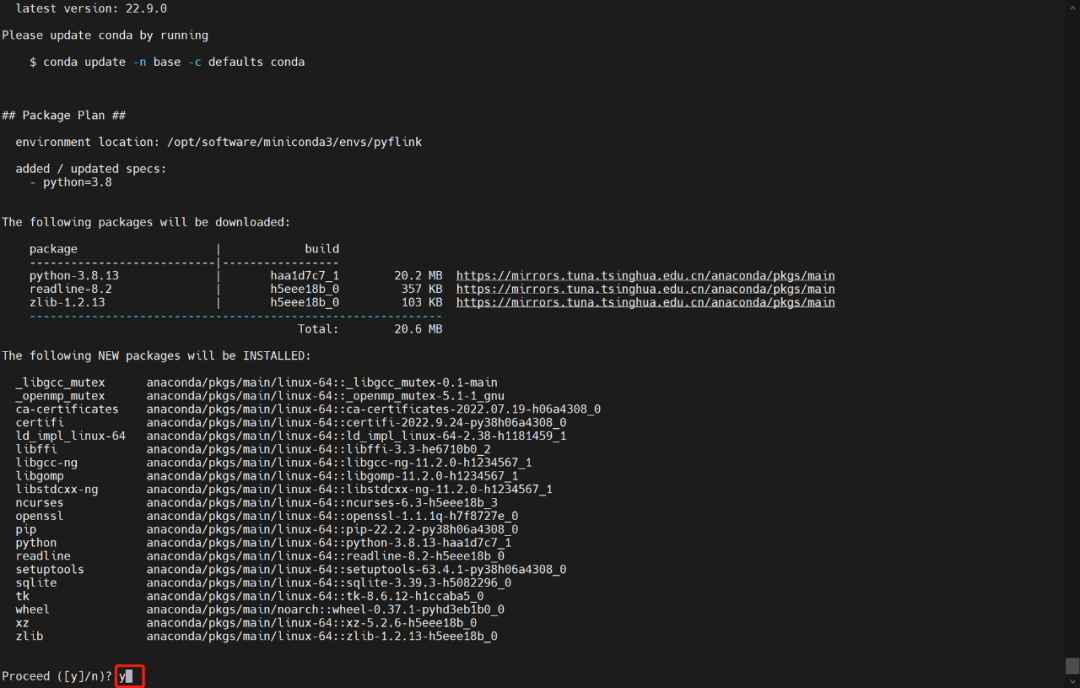
Task: Click the vertical scrollbar thumb
Action: tap(1072, 665)
